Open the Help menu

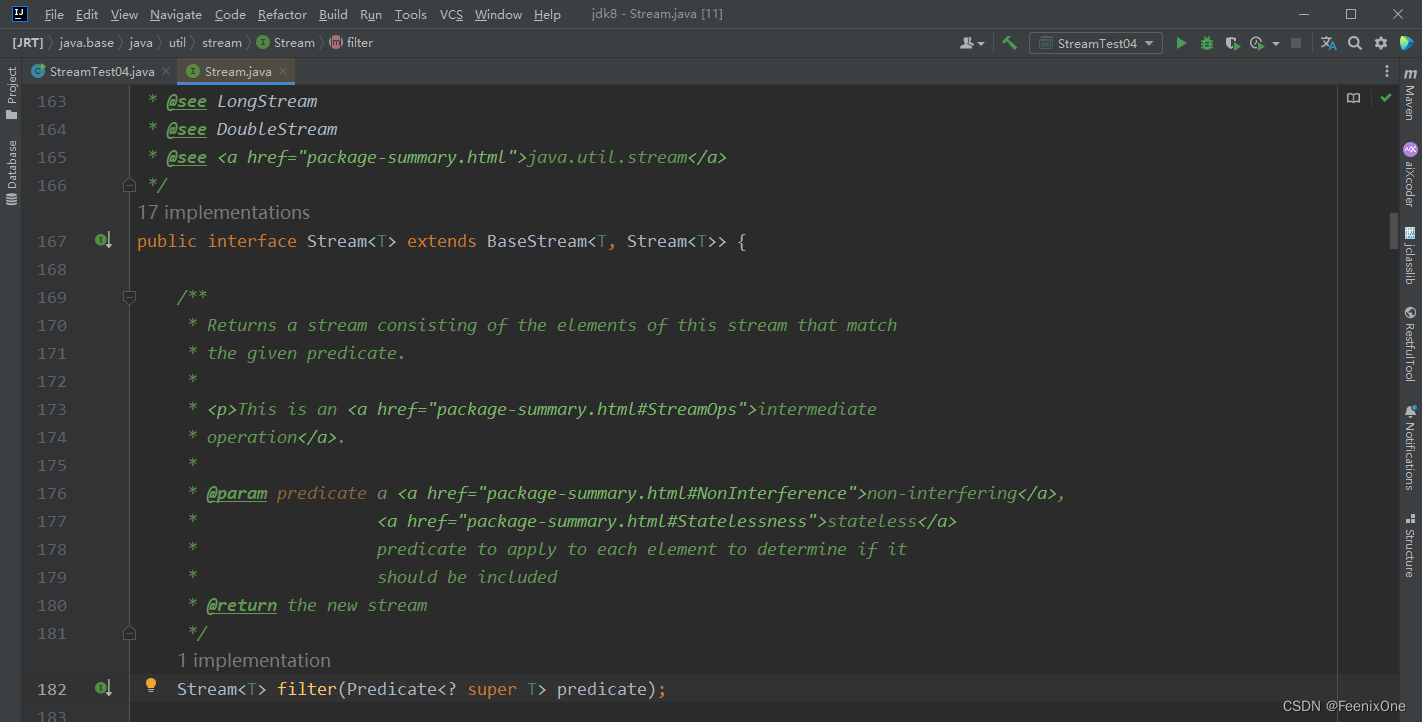pyautogui.click(x=547, y=15)
